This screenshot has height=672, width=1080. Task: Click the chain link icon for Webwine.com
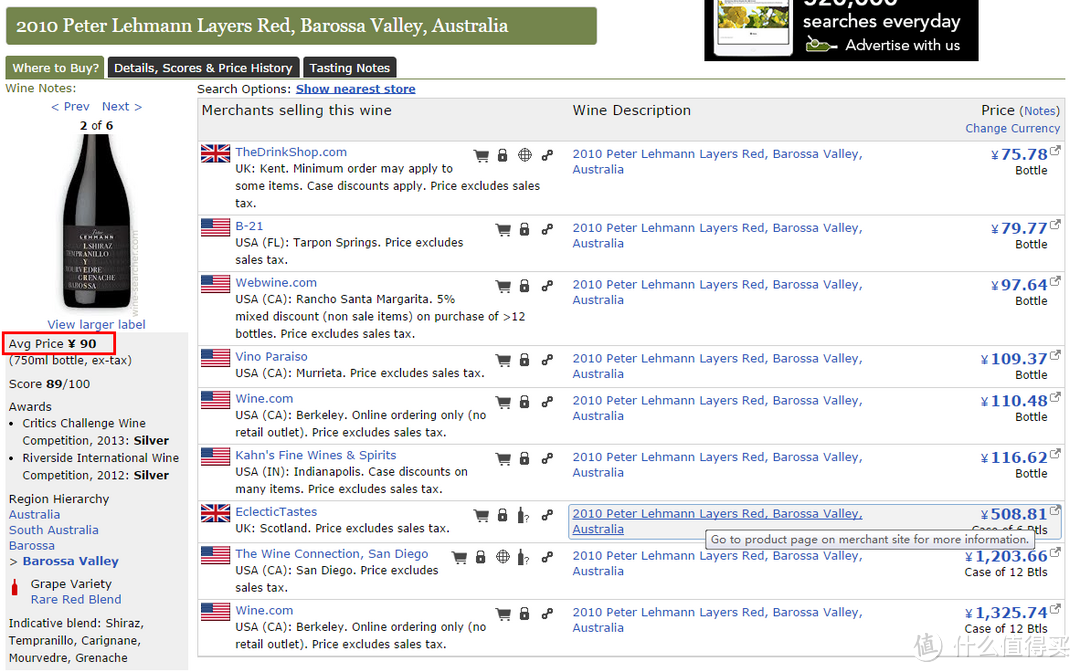548,286
